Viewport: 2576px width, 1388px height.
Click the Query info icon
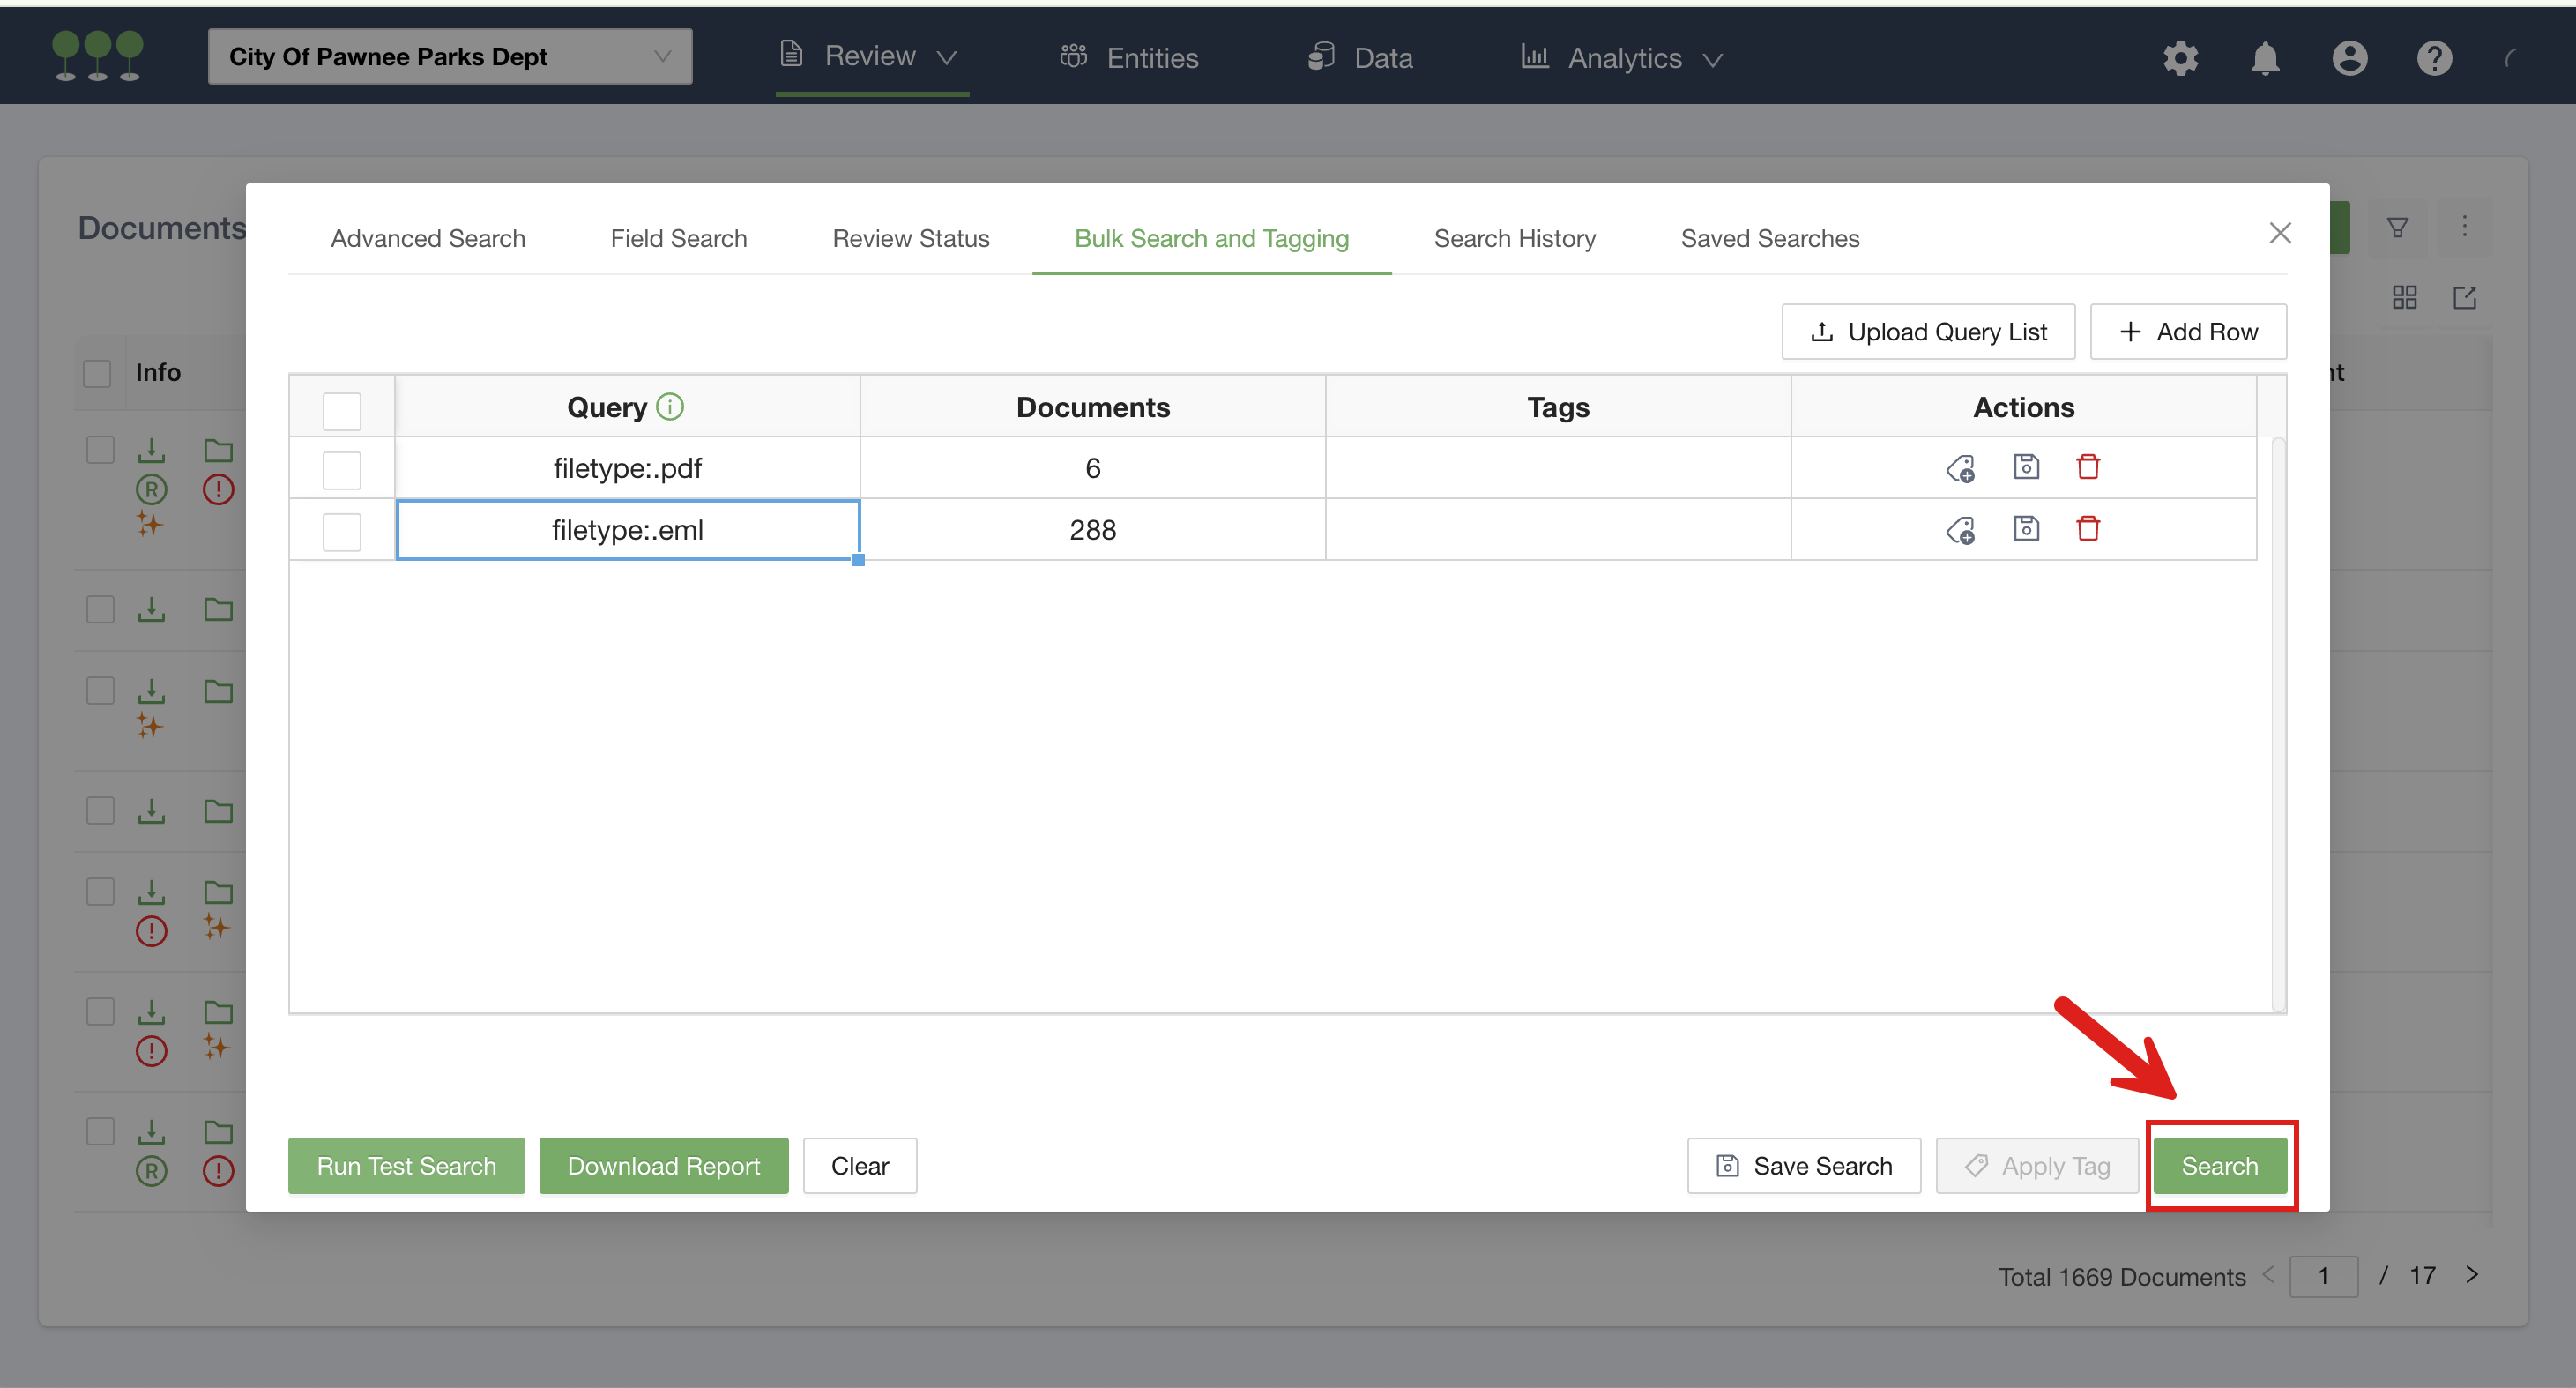click(670, 407)
